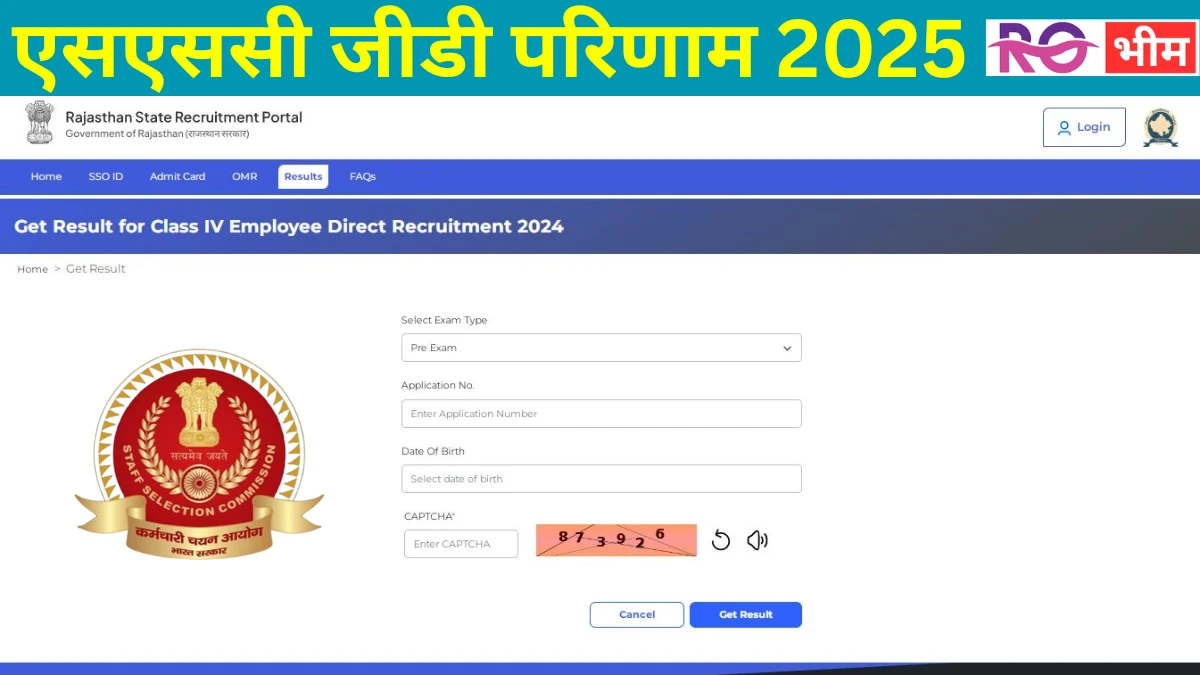
Task: Click the Staff Selection Commission logo
Action: click(199, 454)
